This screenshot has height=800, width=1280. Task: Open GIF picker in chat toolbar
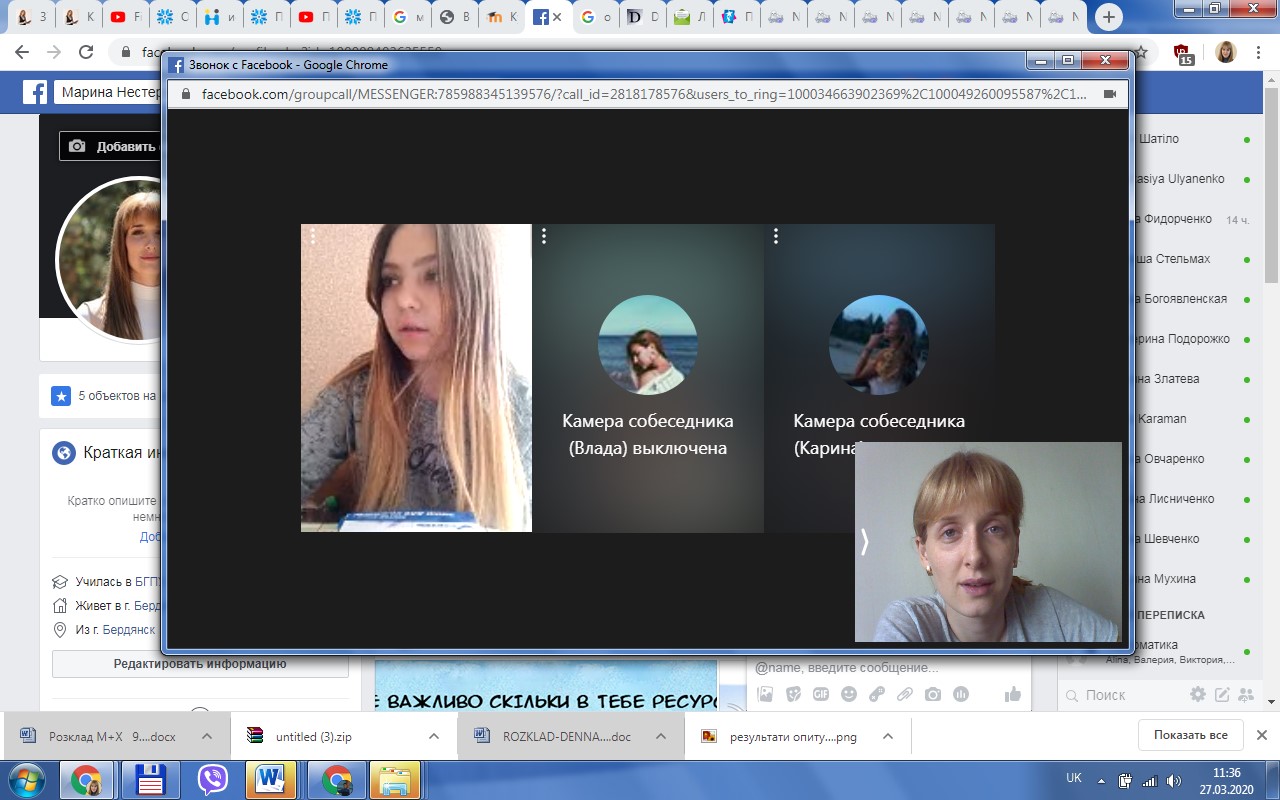(821, 694)
